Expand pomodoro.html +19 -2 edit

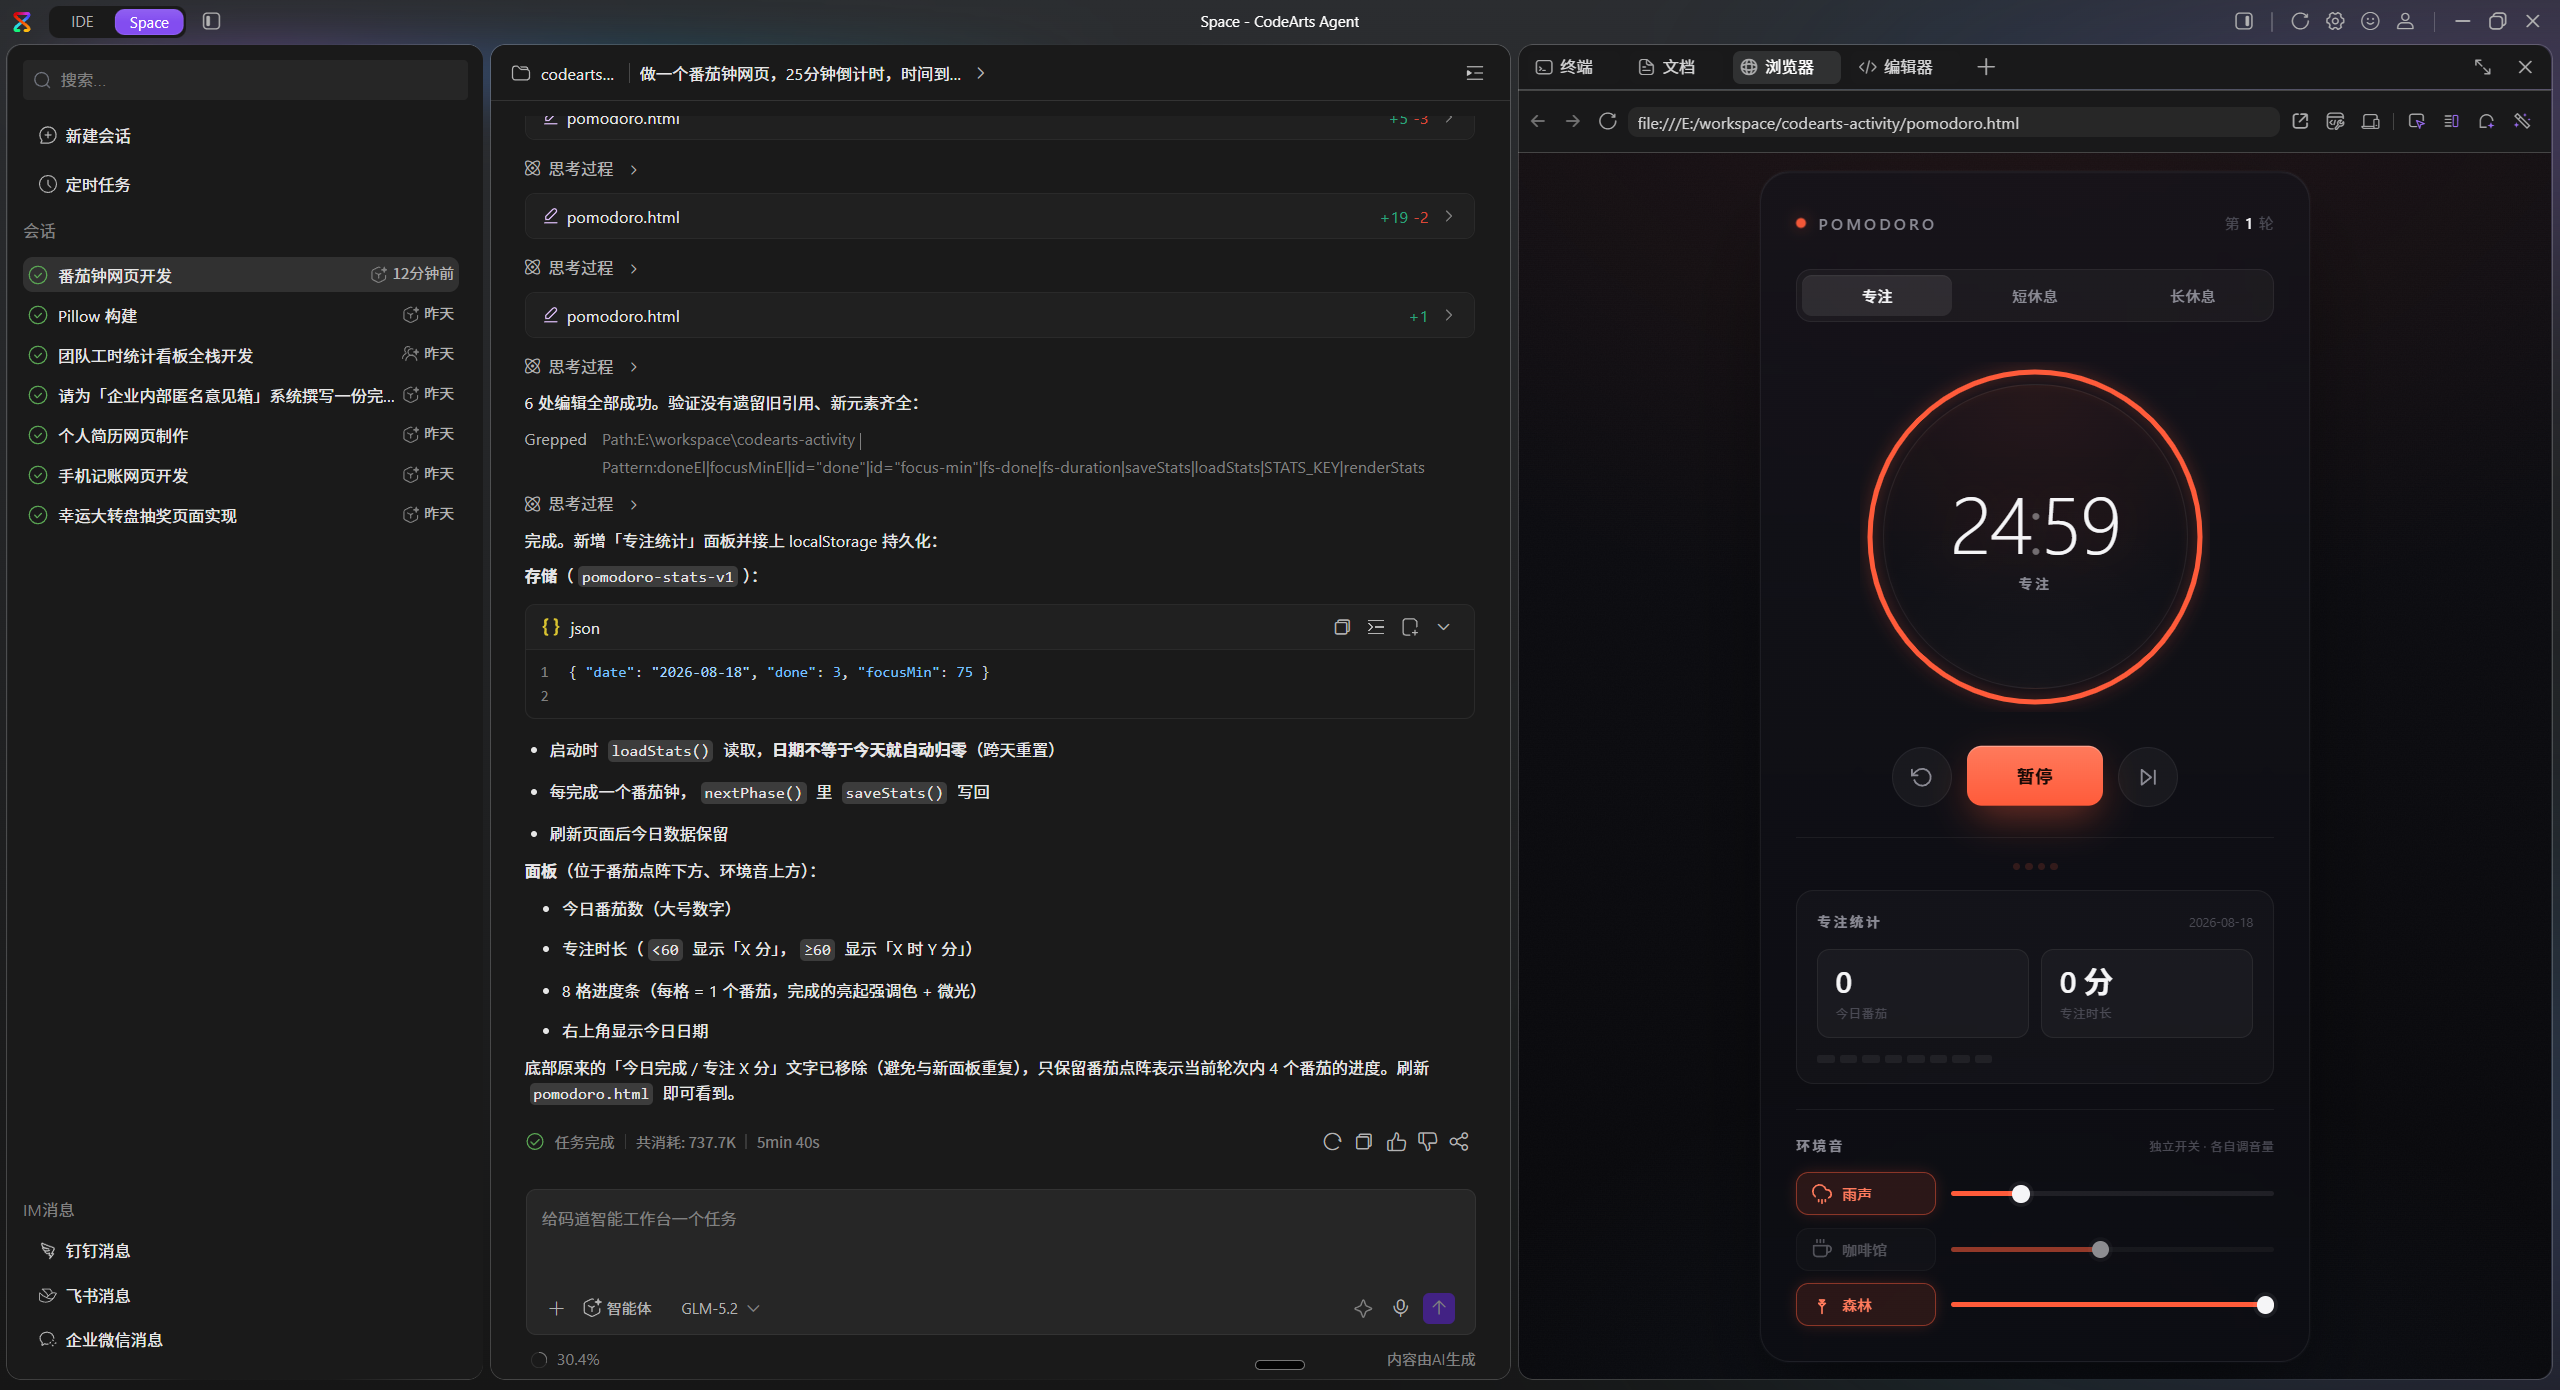[999, 217]
